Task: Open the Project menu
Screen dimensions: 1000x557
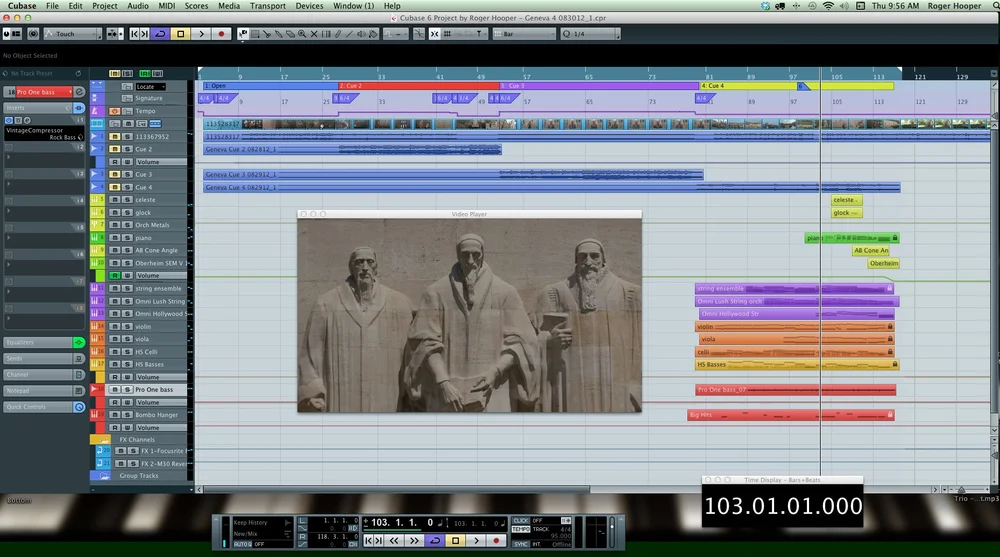Action: click(105, 6)
